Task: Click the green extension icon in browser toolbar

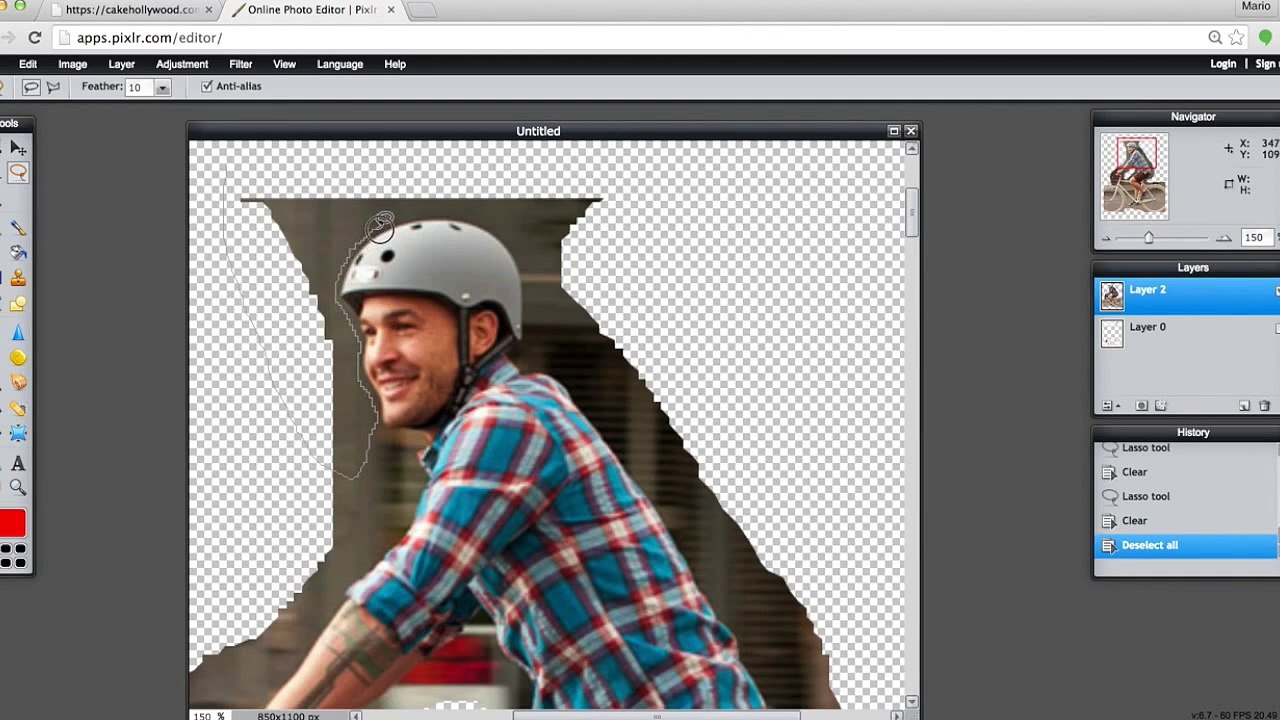Action: pyautogui.click(x=1265, y=37)
